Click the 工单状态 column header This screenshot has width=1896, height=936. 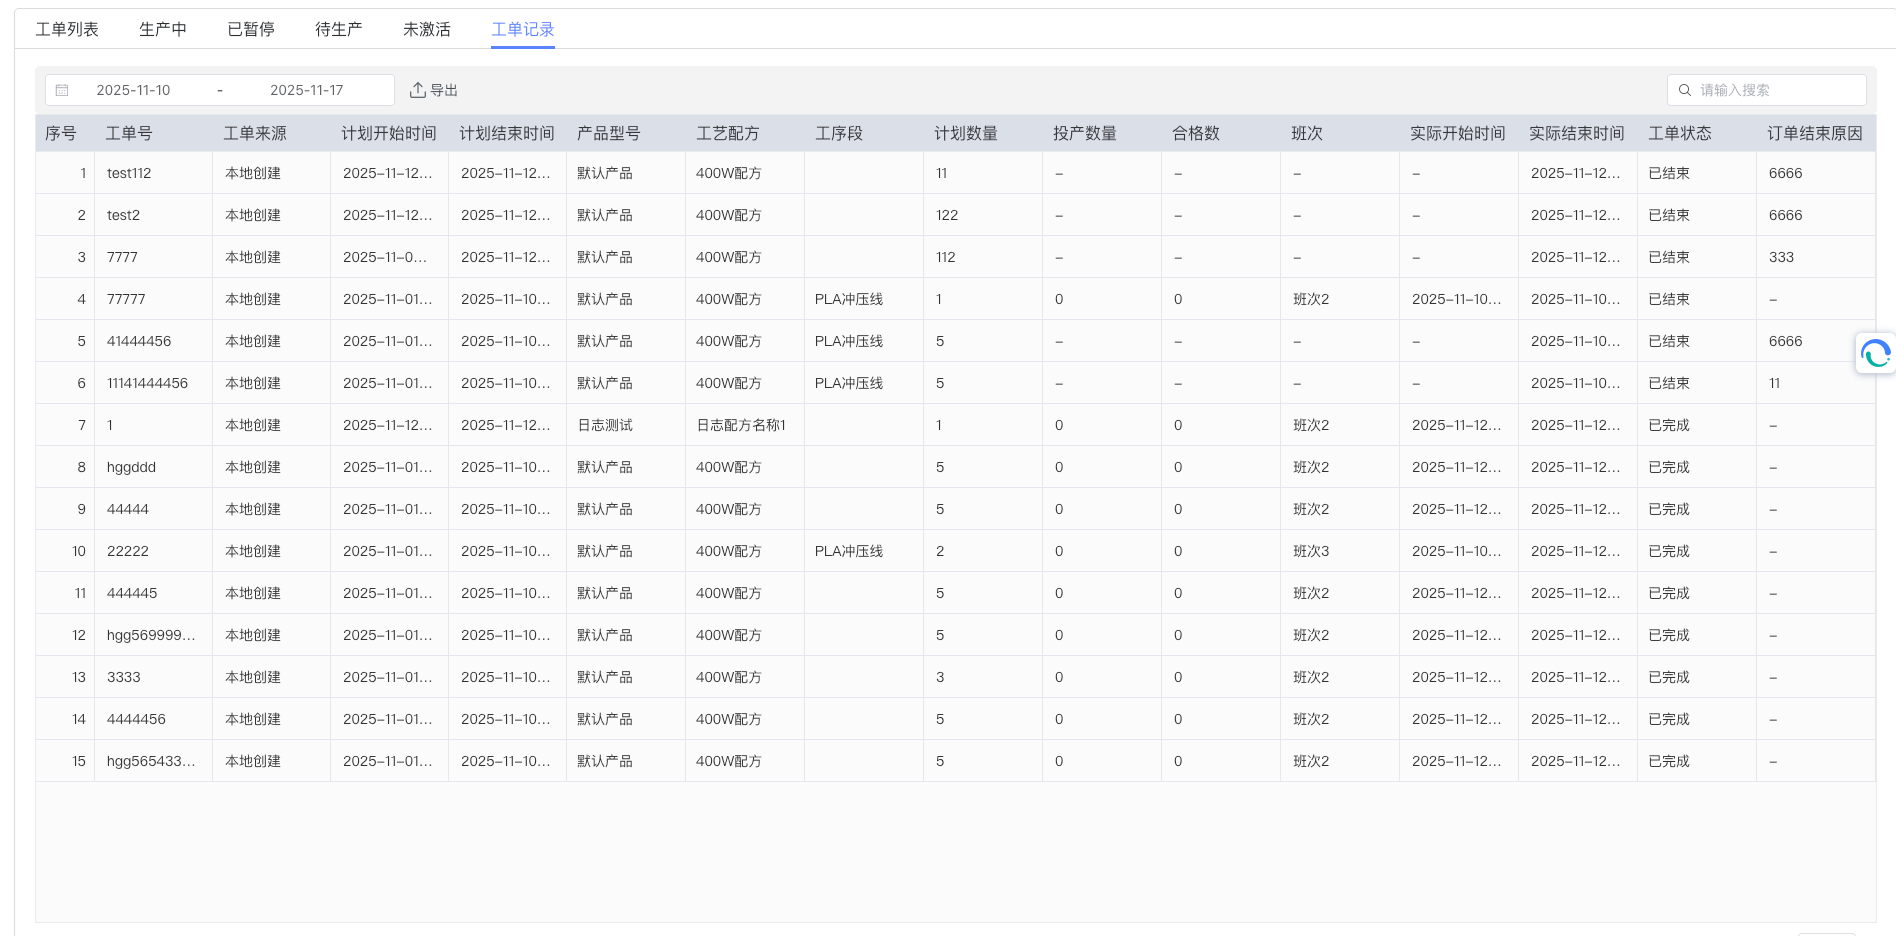click(x=1679, y=133)
